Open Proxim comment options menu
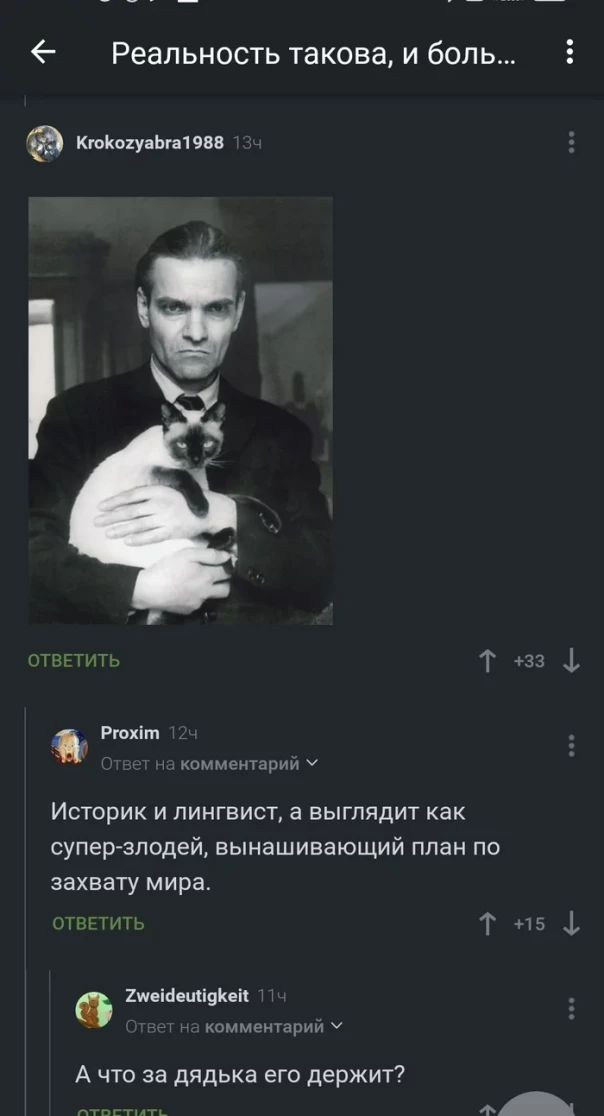The height and width of the screenshot is (1116, 604). pos(571,746)
